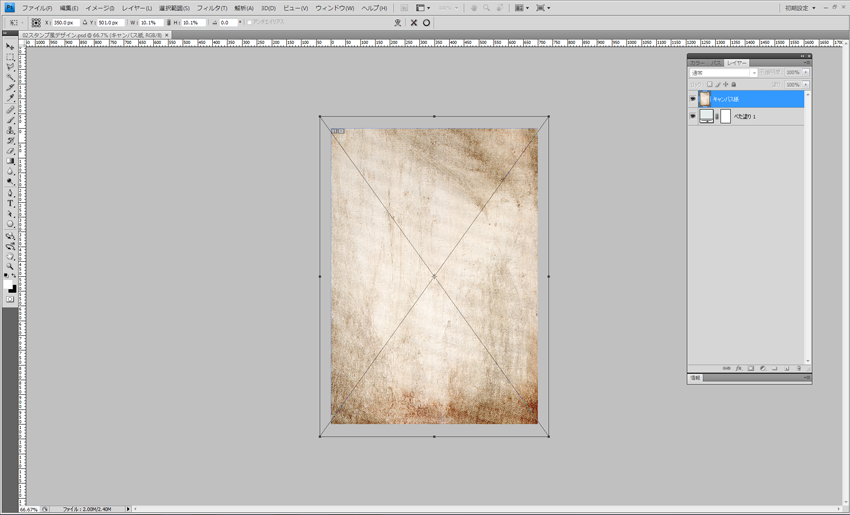Switch to the レイヤー panel tab
The width and height of the screenshot is (850, 515).
click(x=737, y=63)
